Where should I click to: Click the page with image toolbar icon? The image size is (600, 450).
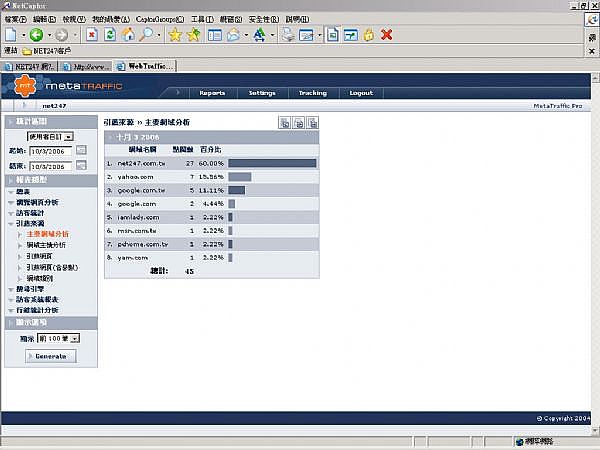[x=333, y=35]
